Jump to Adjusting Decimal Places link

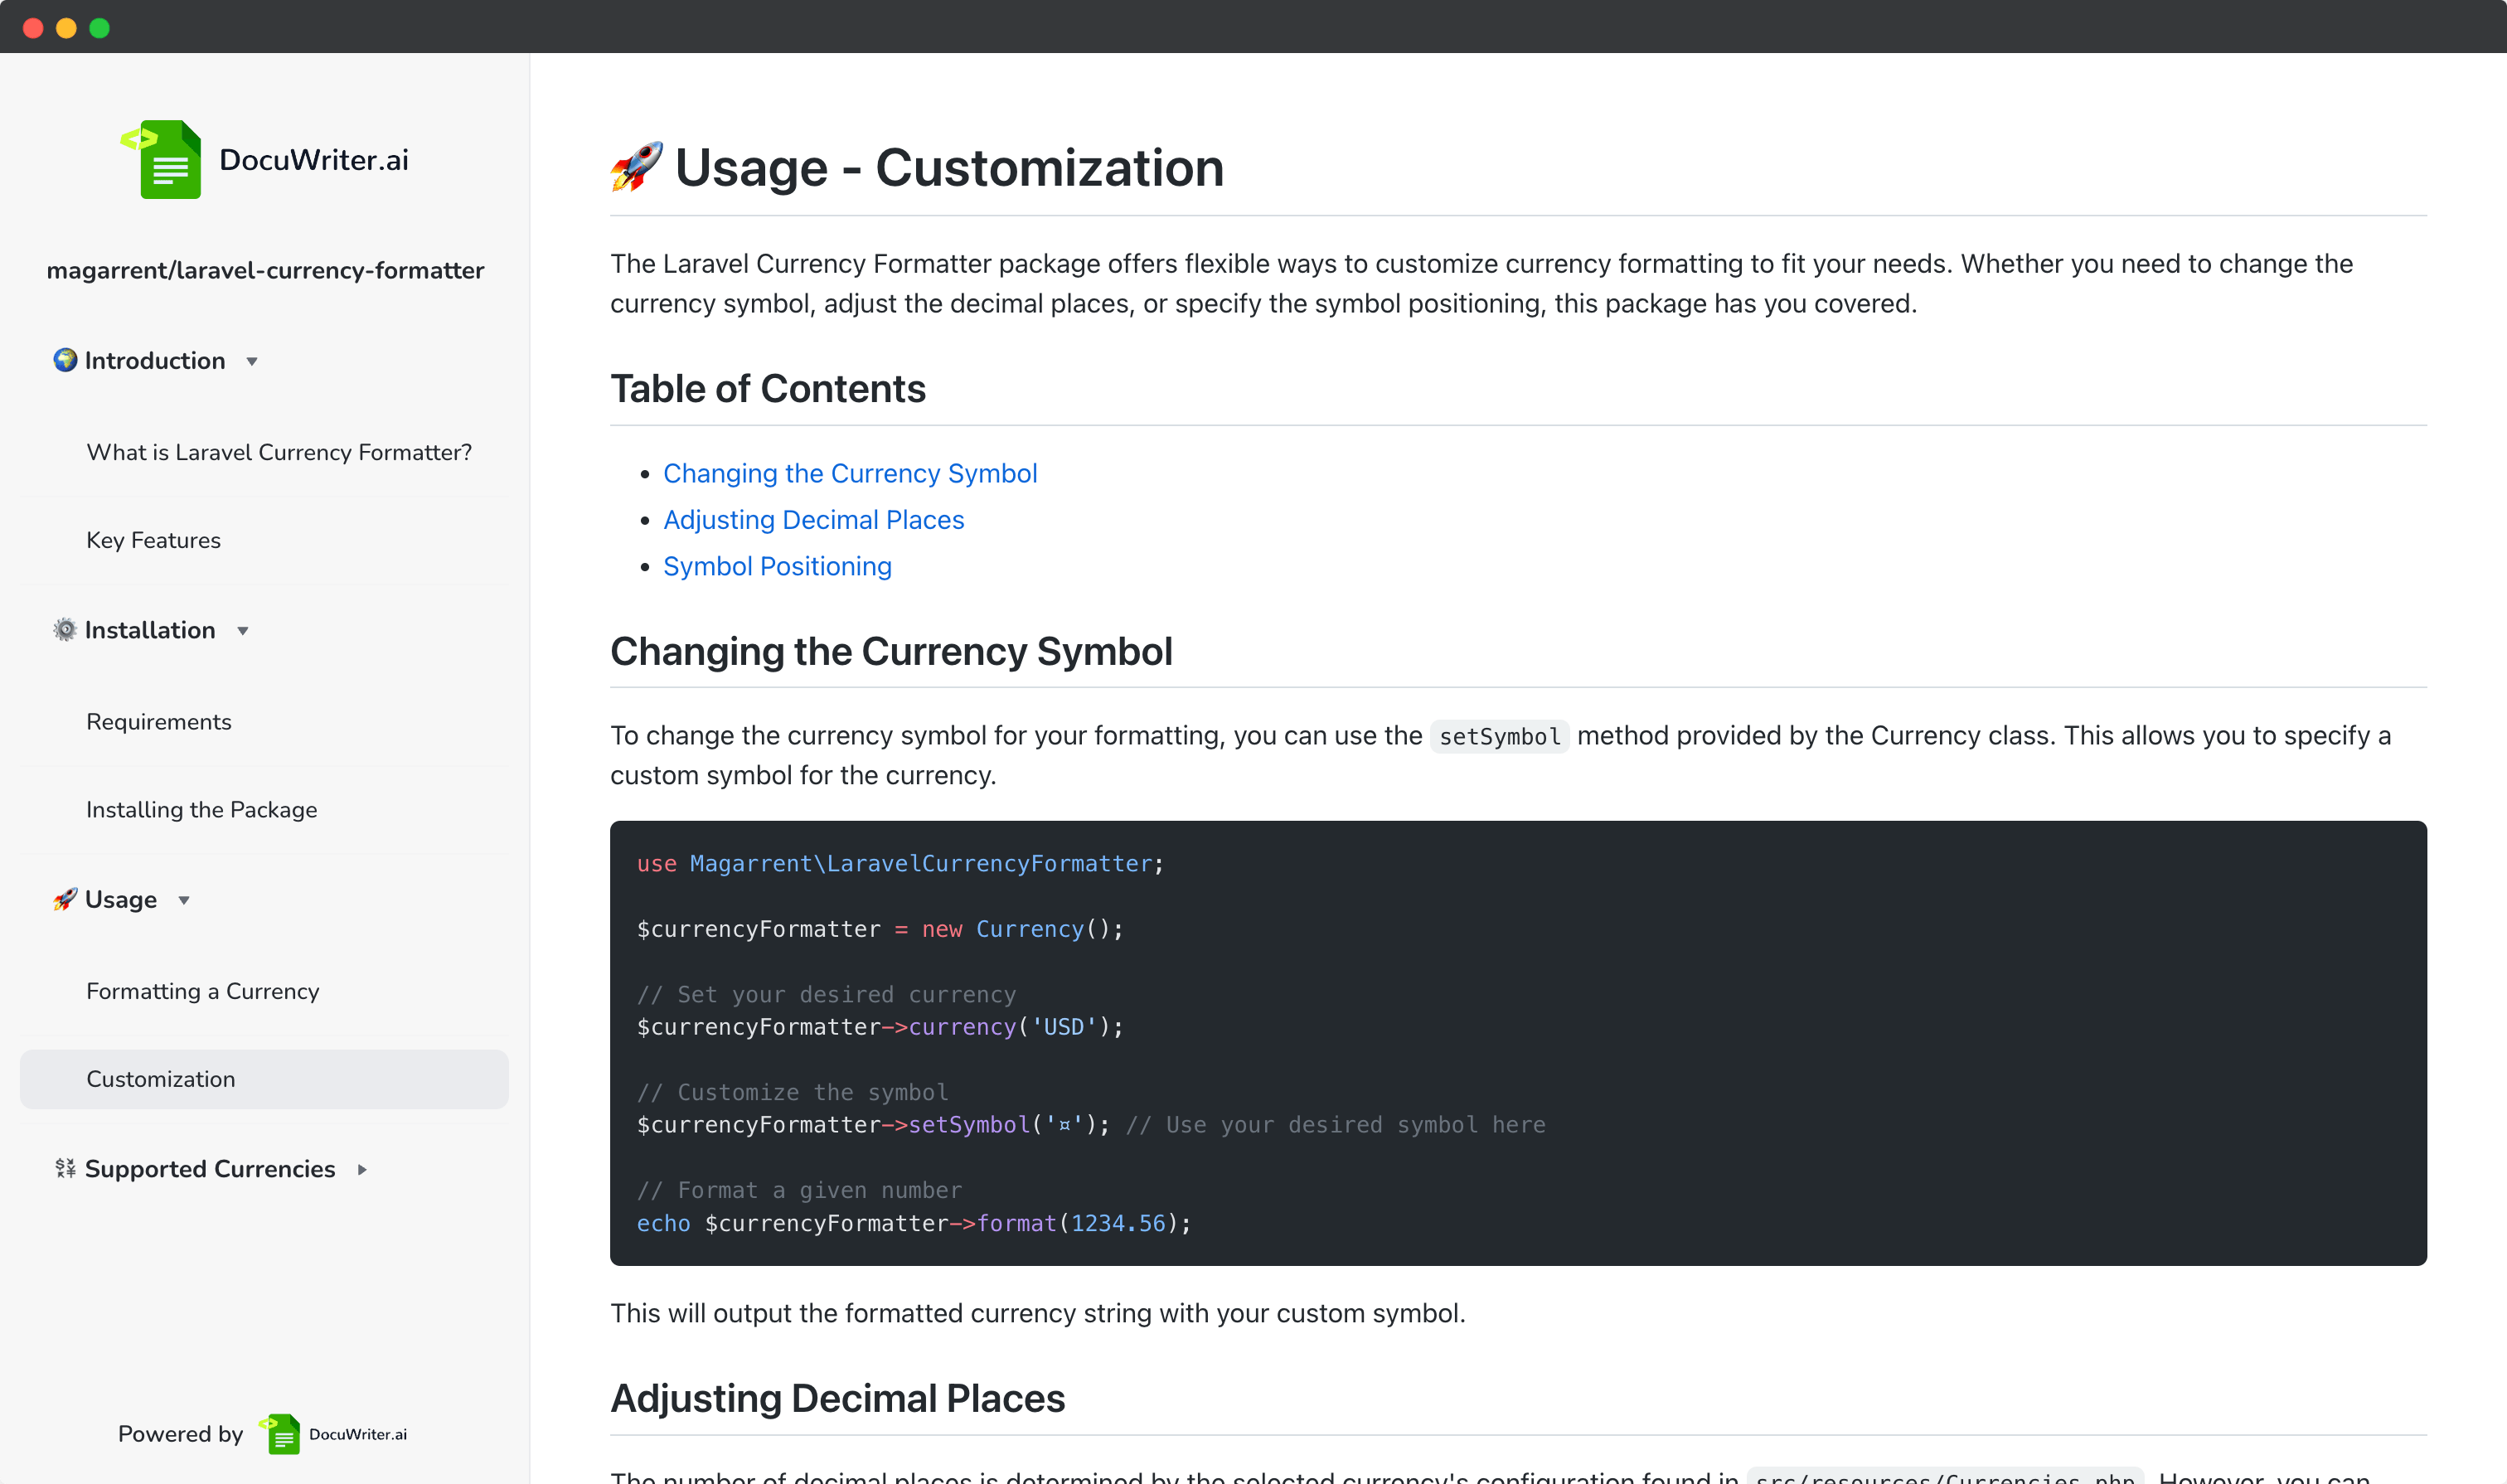coord(813,520)
